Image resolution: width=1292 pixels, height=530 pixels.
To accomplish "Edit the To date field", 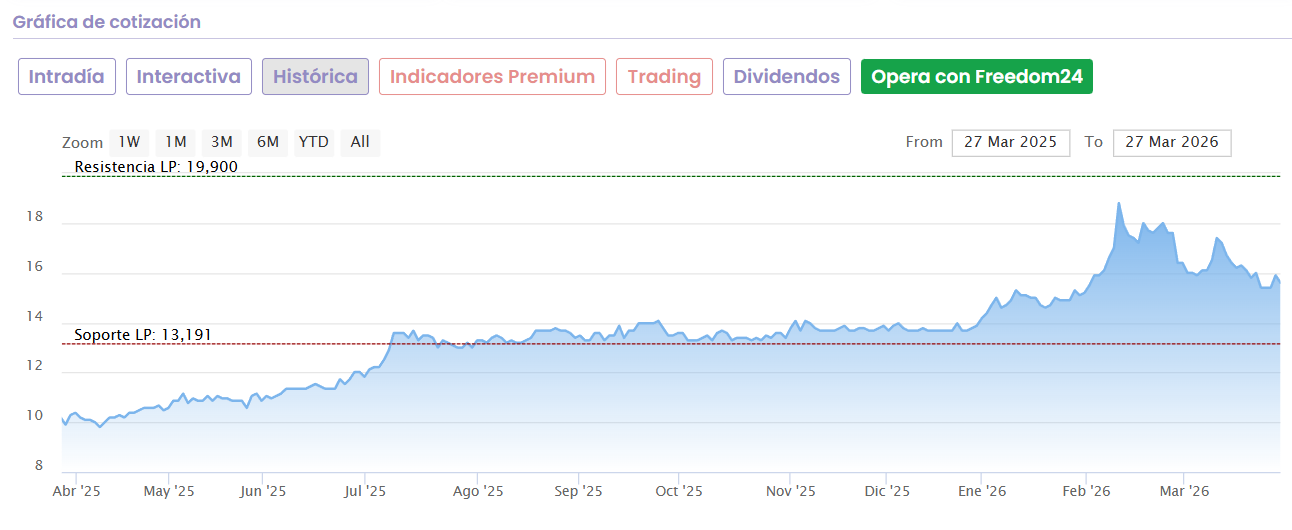I will (1171, 142).
